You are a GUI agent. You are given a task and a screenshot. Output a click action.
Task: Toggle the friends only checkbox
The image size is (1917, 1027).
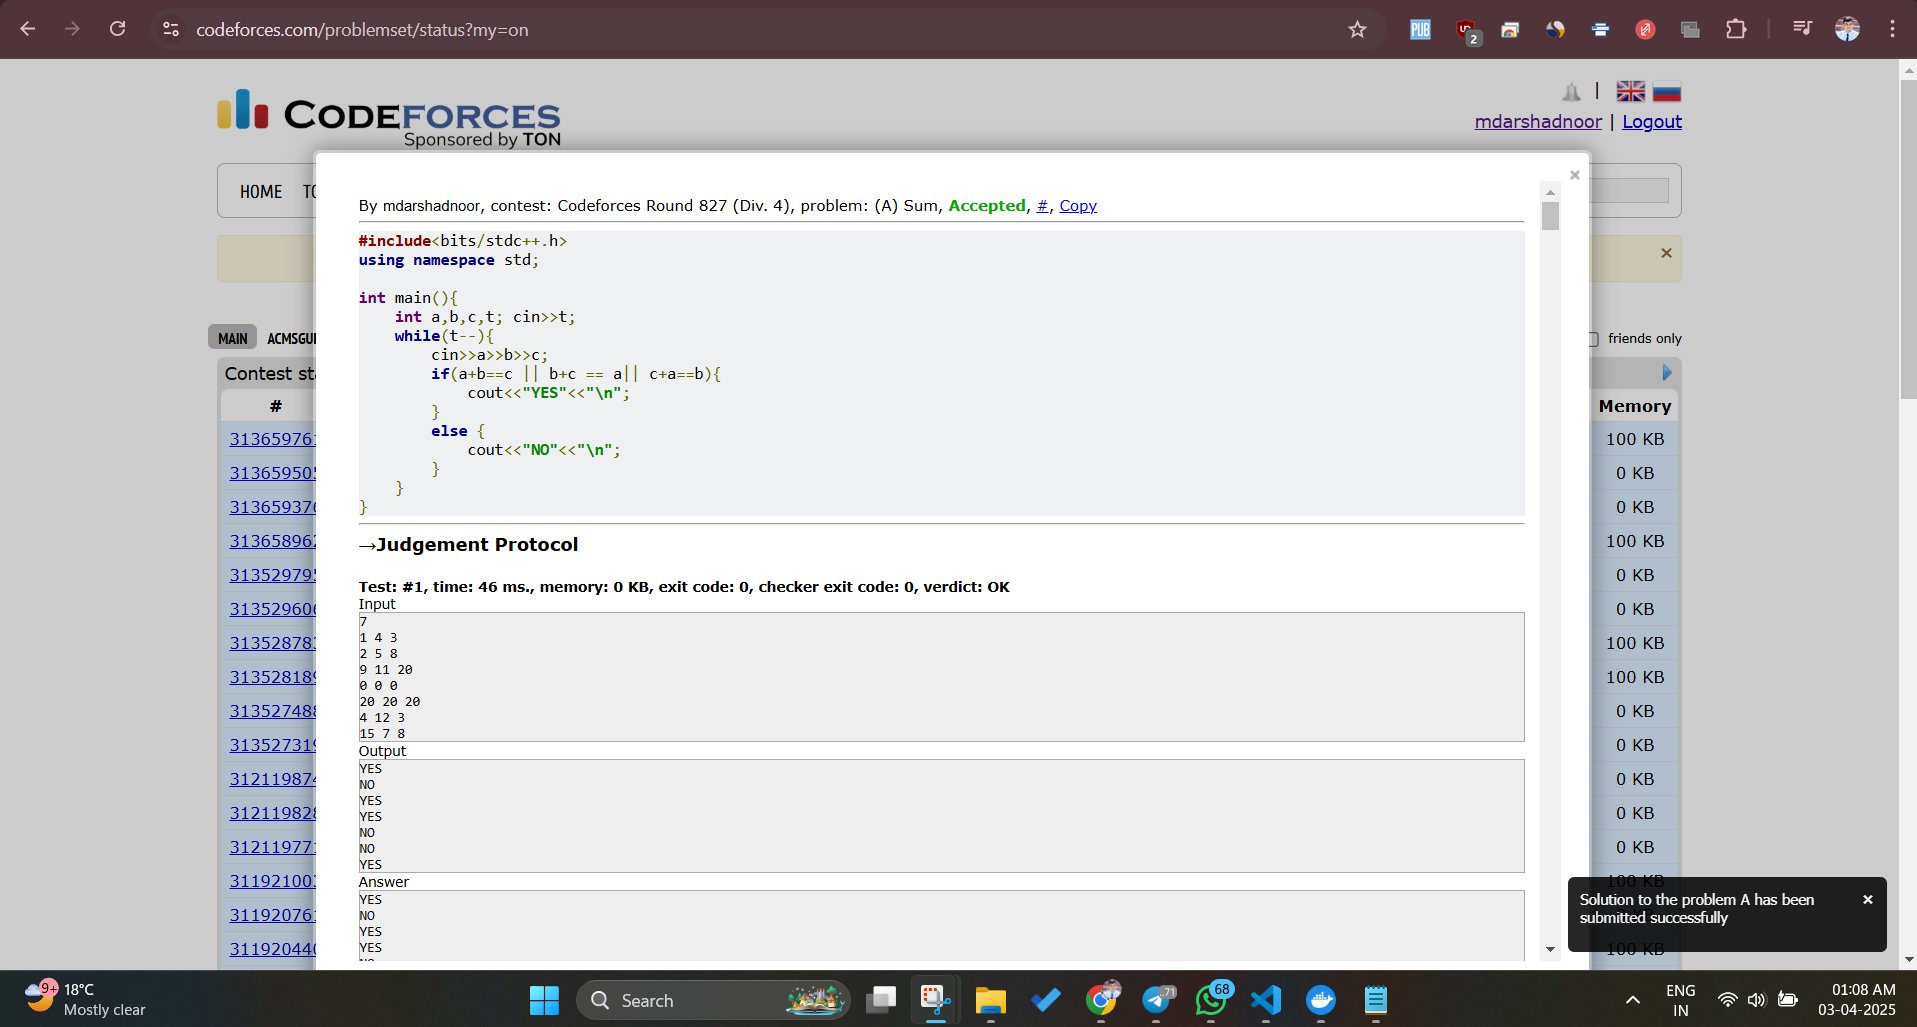1593,339
